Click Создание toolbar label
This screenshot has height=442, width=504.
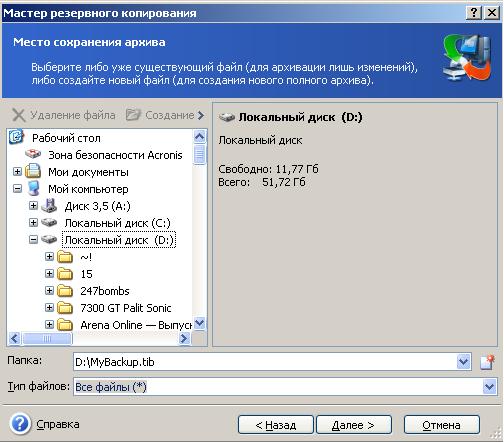point(170,115)
